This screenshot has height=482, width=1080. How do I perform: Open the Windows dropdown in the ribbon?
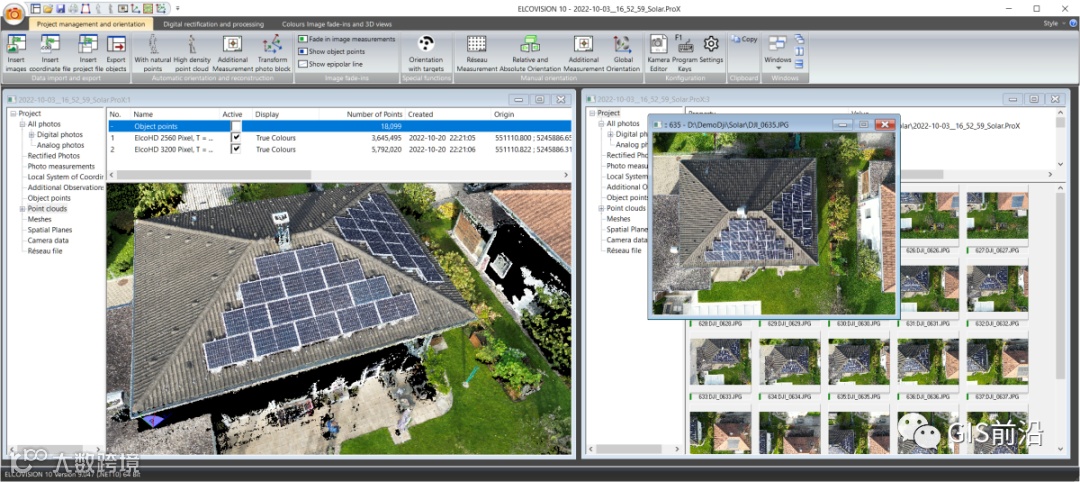778,52
